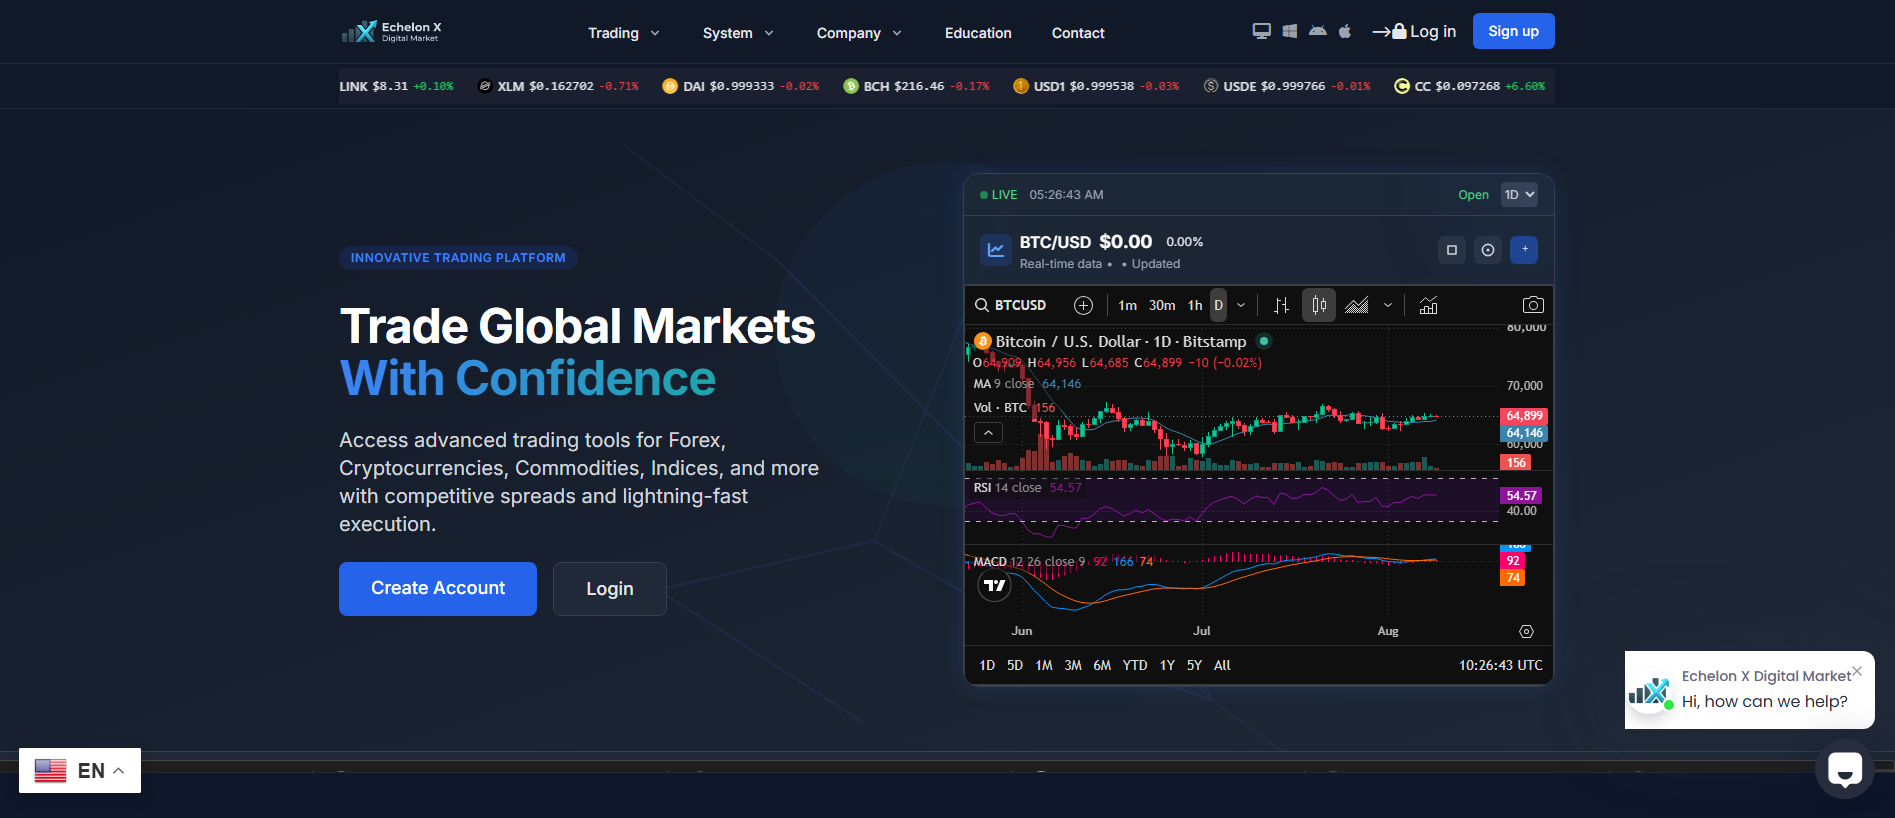Click the blue plus button
This screenshot has height=818, width=1895.
[x=1524, y=250]
